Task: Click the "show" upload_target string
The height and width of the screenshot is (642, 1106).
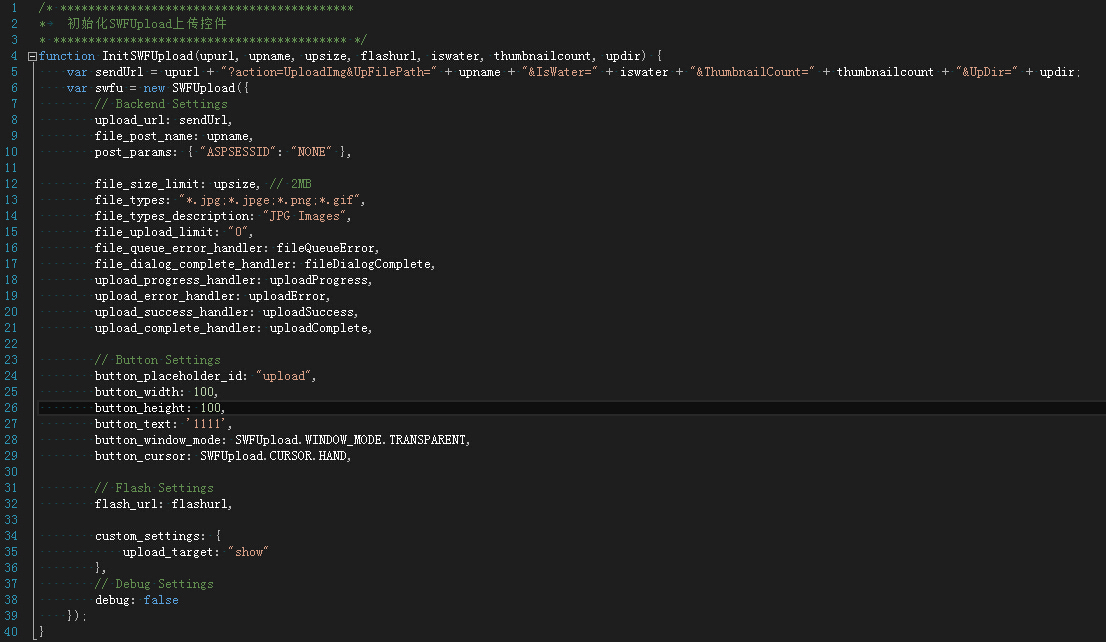Action: coord(248,552)
